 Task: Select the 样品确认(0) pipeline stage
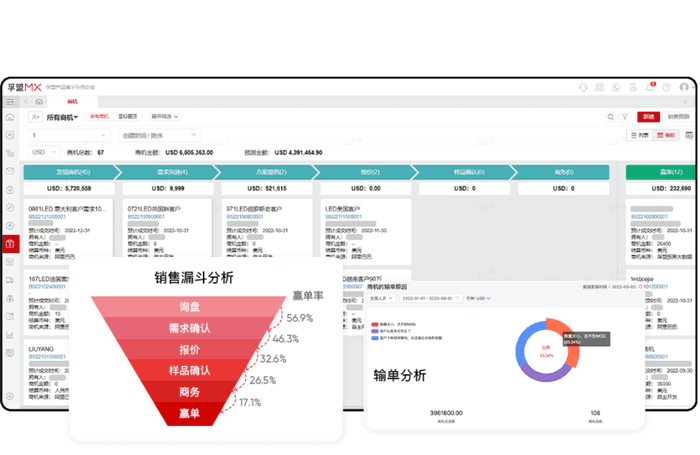coord(467,172)
